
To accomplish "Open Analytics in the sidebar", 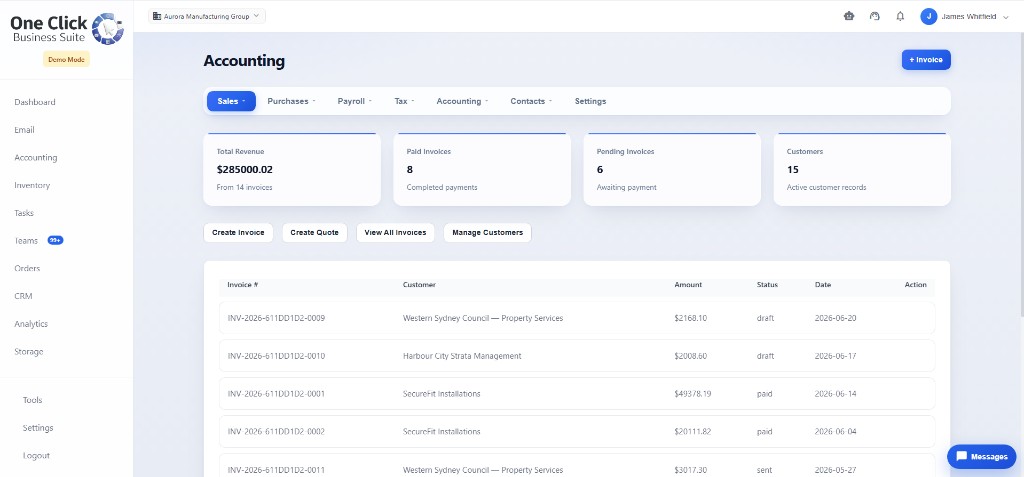I will 31,324.
